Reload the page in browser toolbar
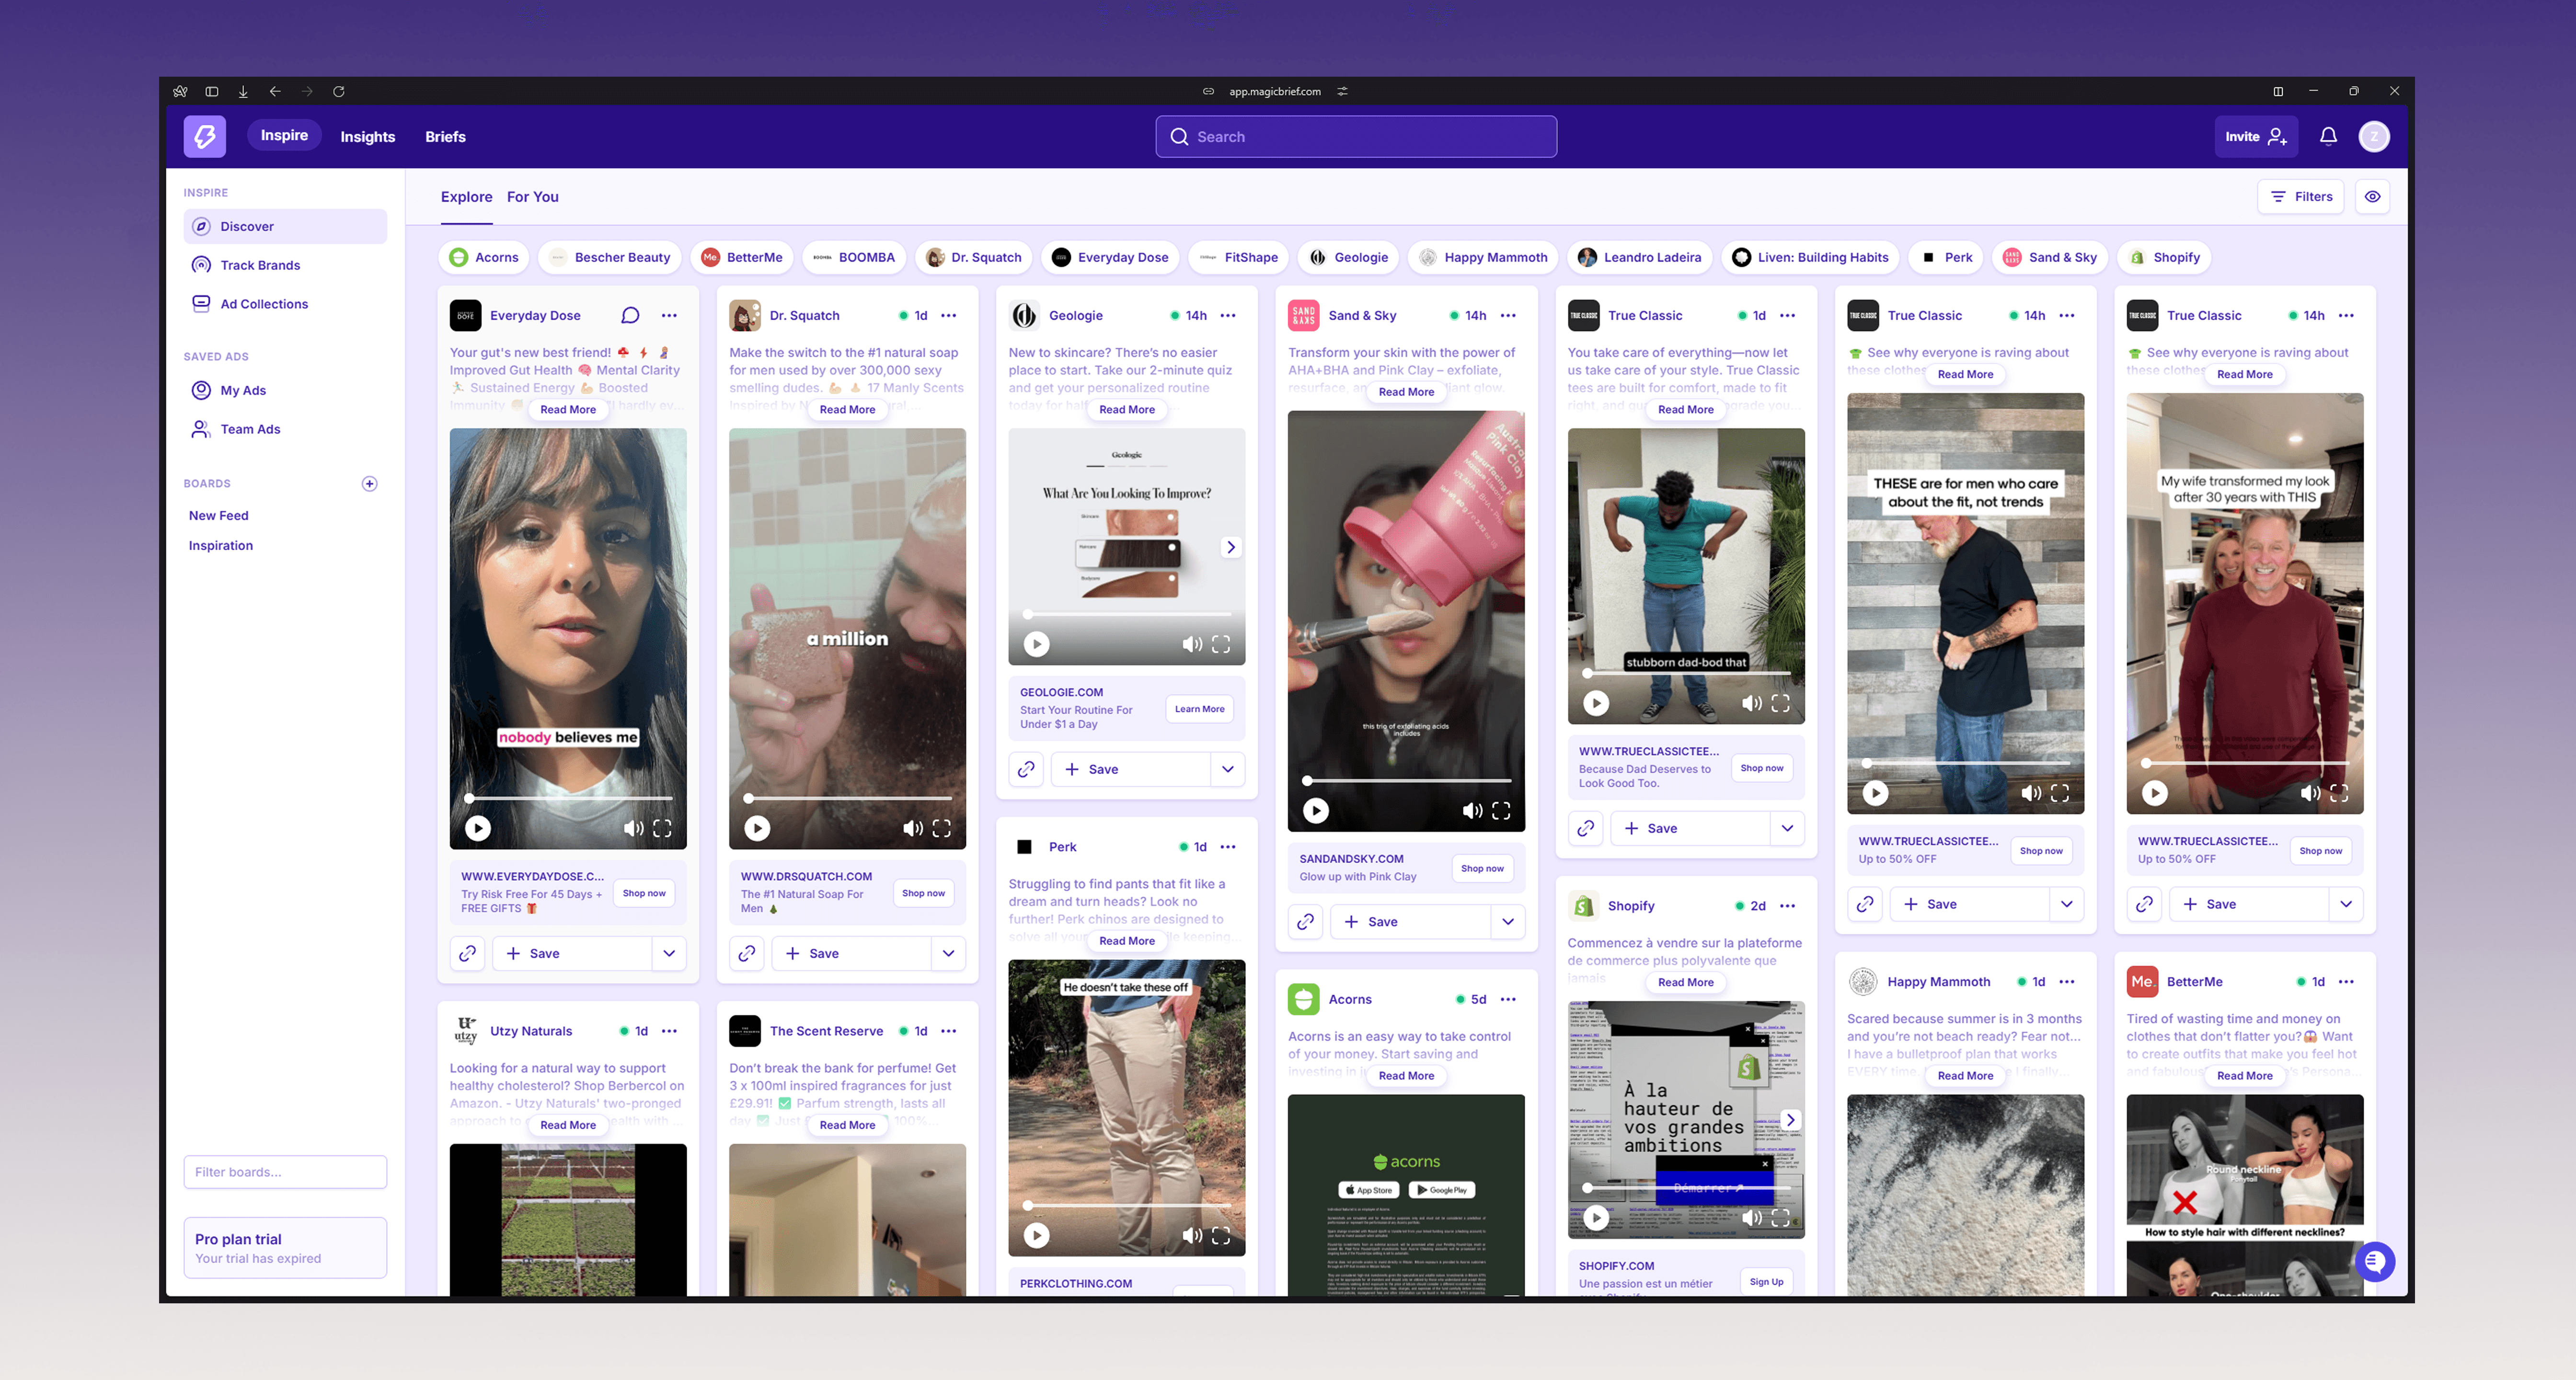Image resolution: width=2576 pixels, height=1380 pixels. pos(339,91)
